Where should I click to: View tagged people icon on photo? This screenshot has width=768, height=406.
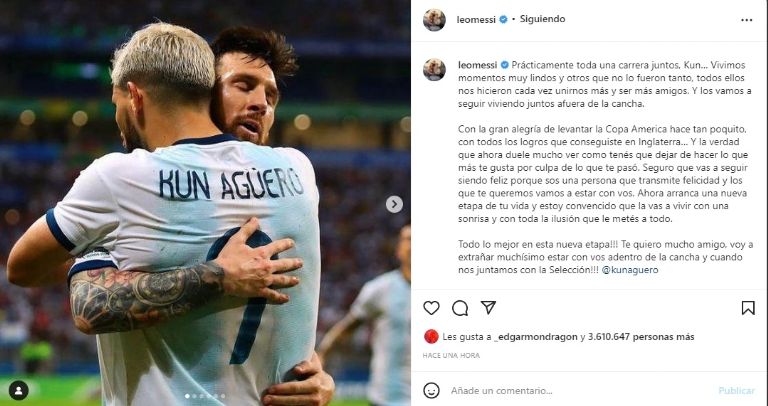click(x=19, y=390)
